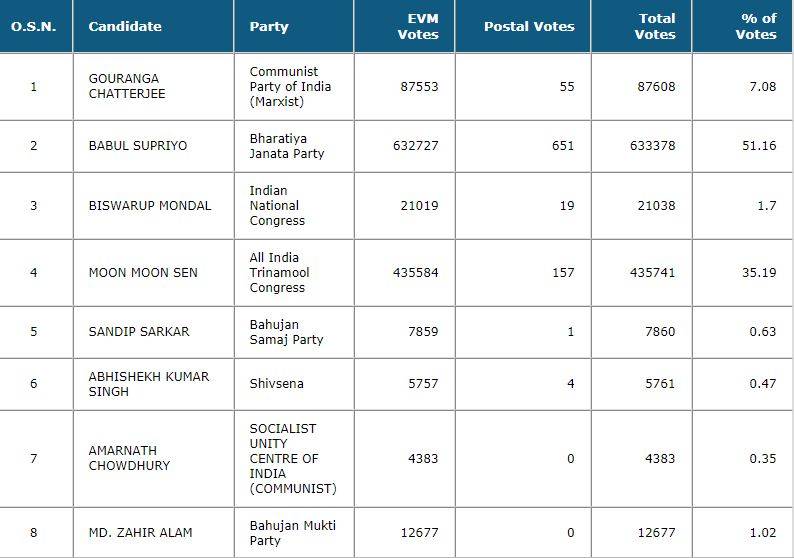Click the EVM Votes column header
Viewport: 794px width, 558px height.
point(418,26)
